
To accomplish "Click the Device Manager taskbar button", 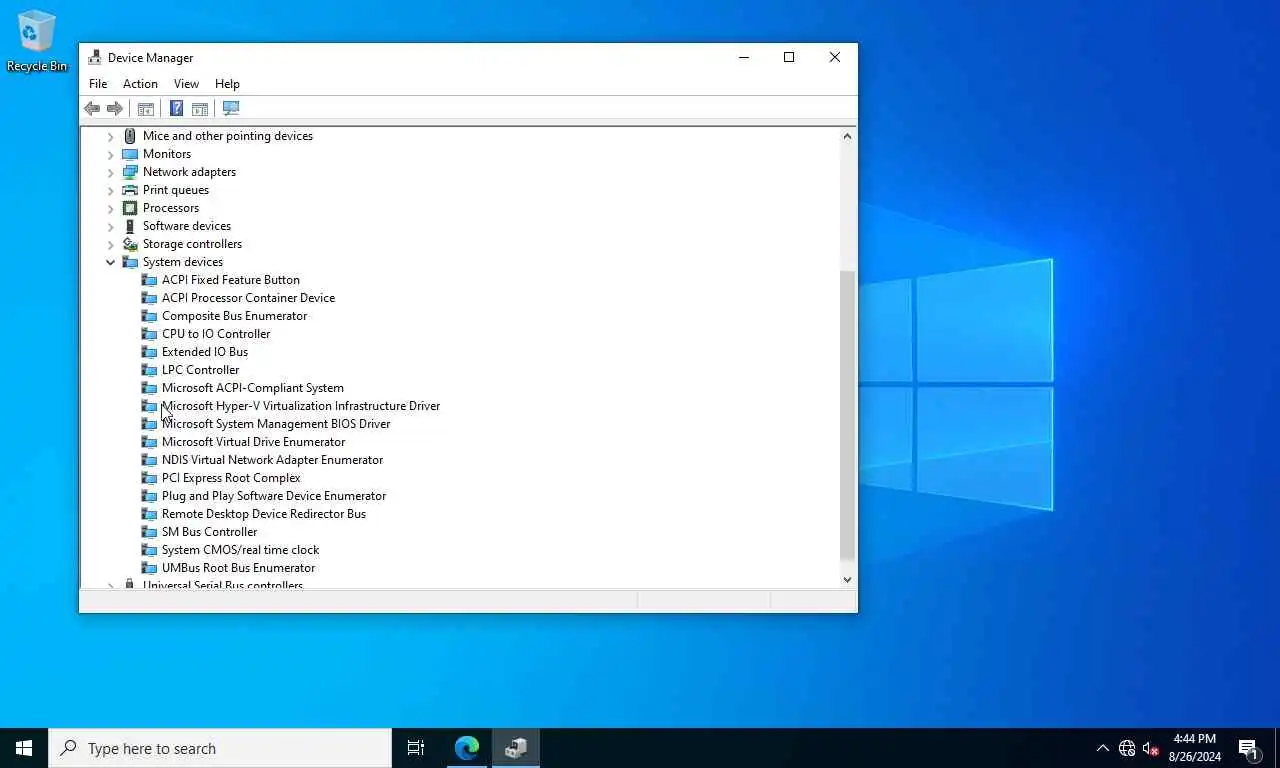I will tap(516, 748).
